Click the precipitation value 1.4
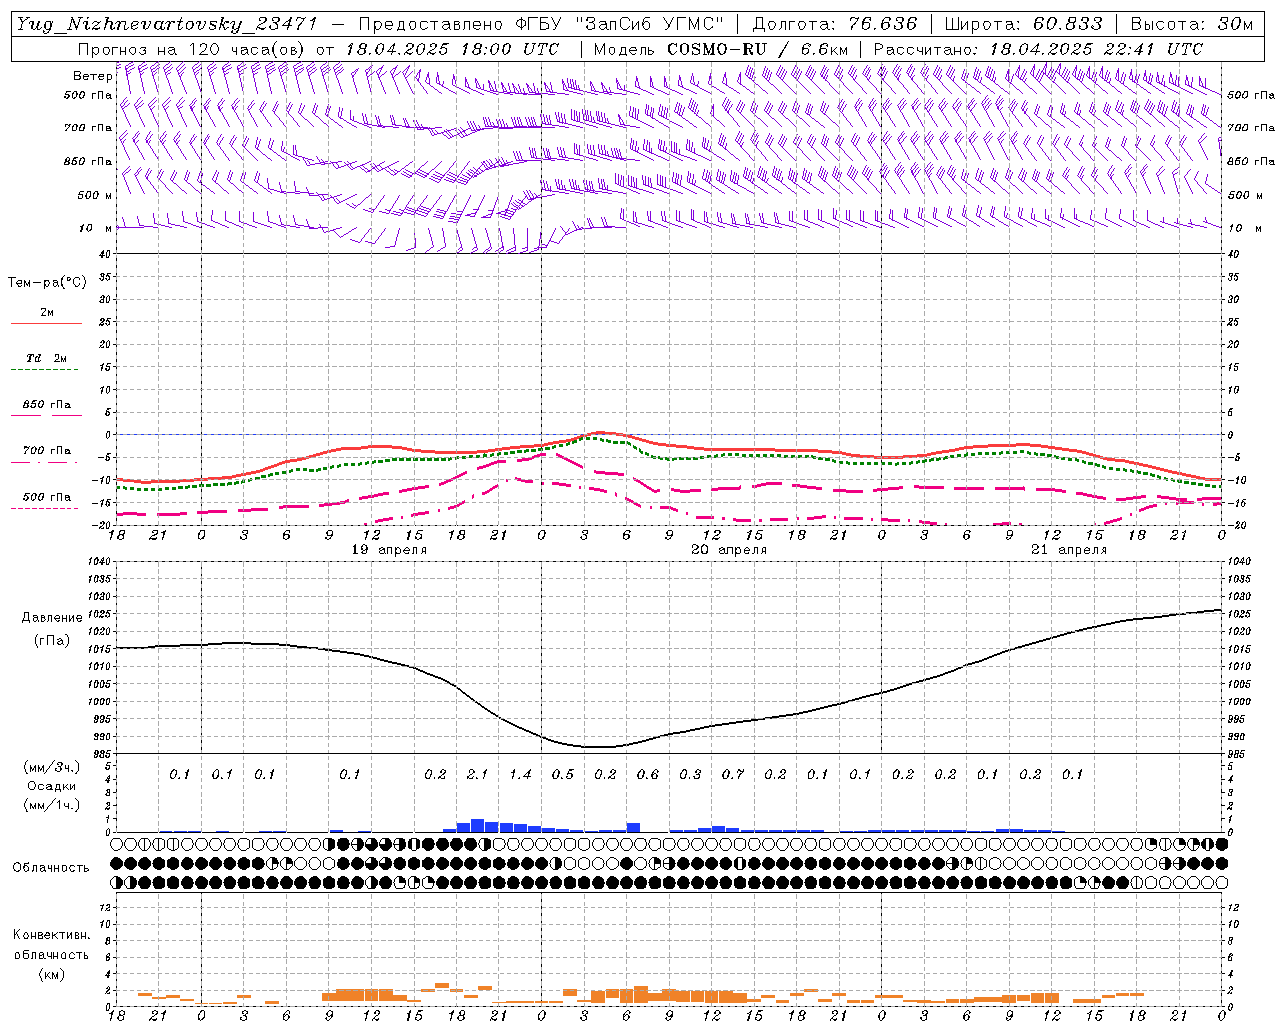Image resolution: width=1280 pixels, height=1024 pixels. click(x=520, y=774)
